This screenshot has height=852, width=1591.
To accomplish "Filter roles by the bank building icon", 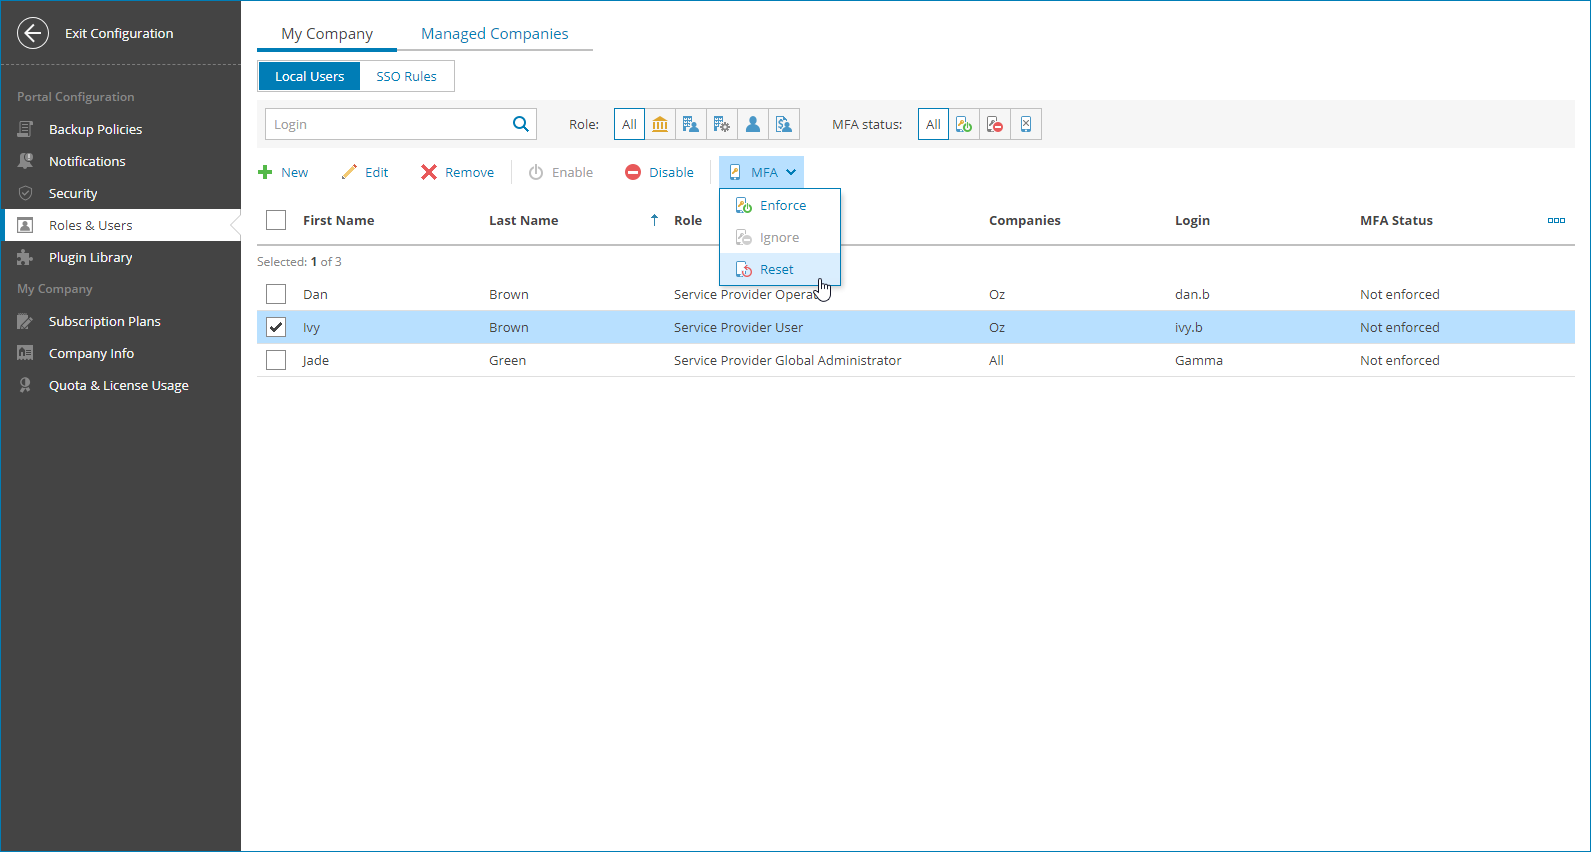I will 660,124.
